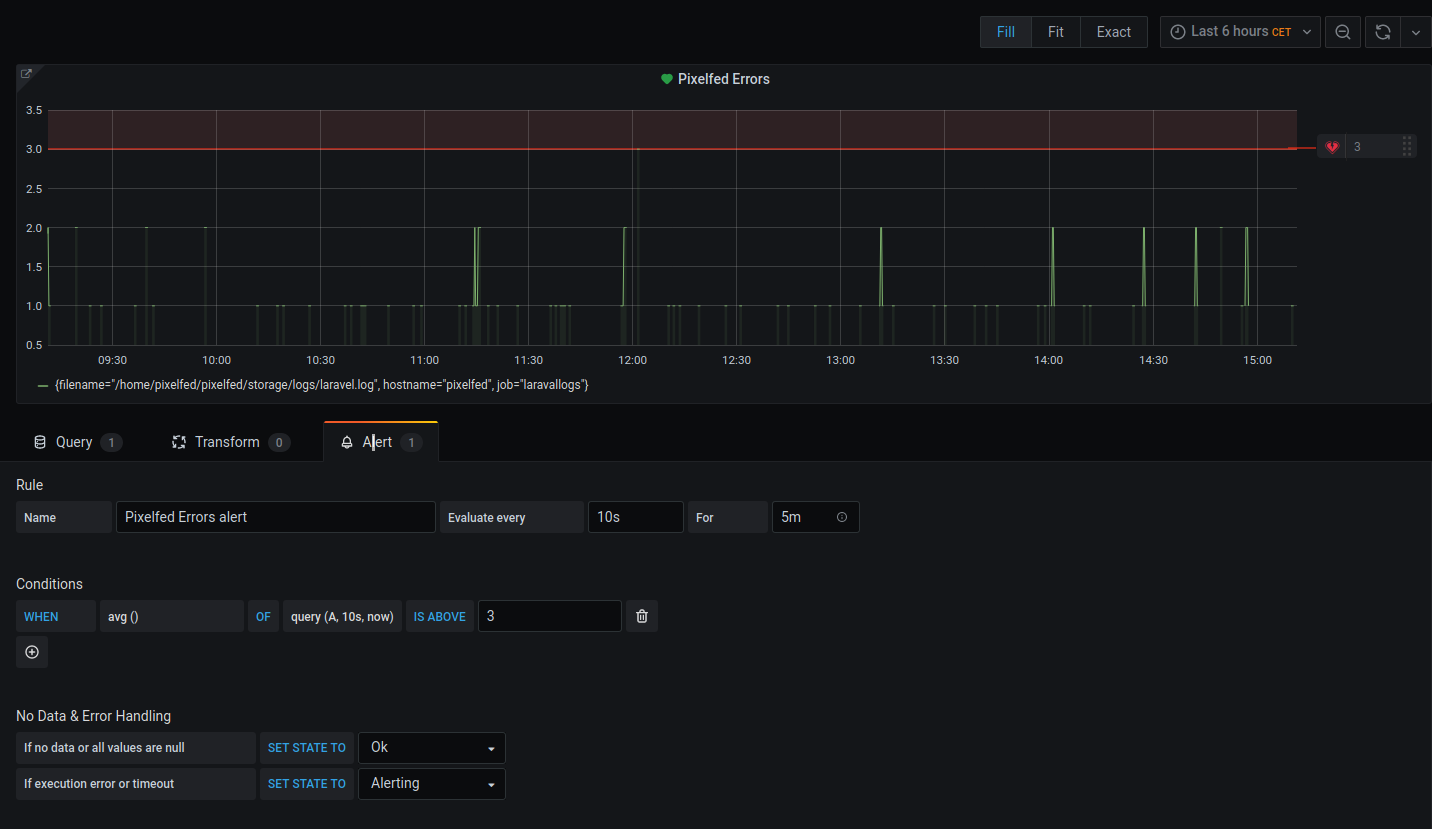1432x829 pixels.
Task: Click the info icon beside For field
Action: pyautogui.click(x=842, y=517)
